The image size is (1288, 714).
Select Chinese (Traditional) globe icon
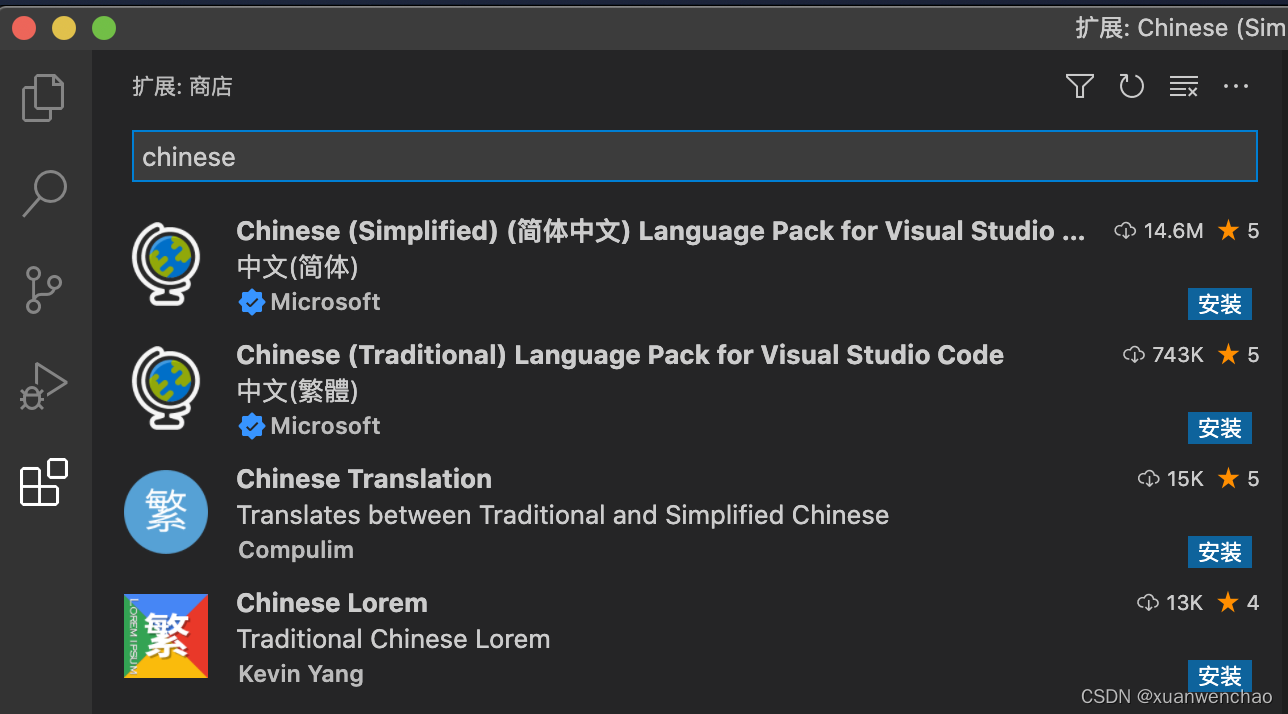[166, 388]
